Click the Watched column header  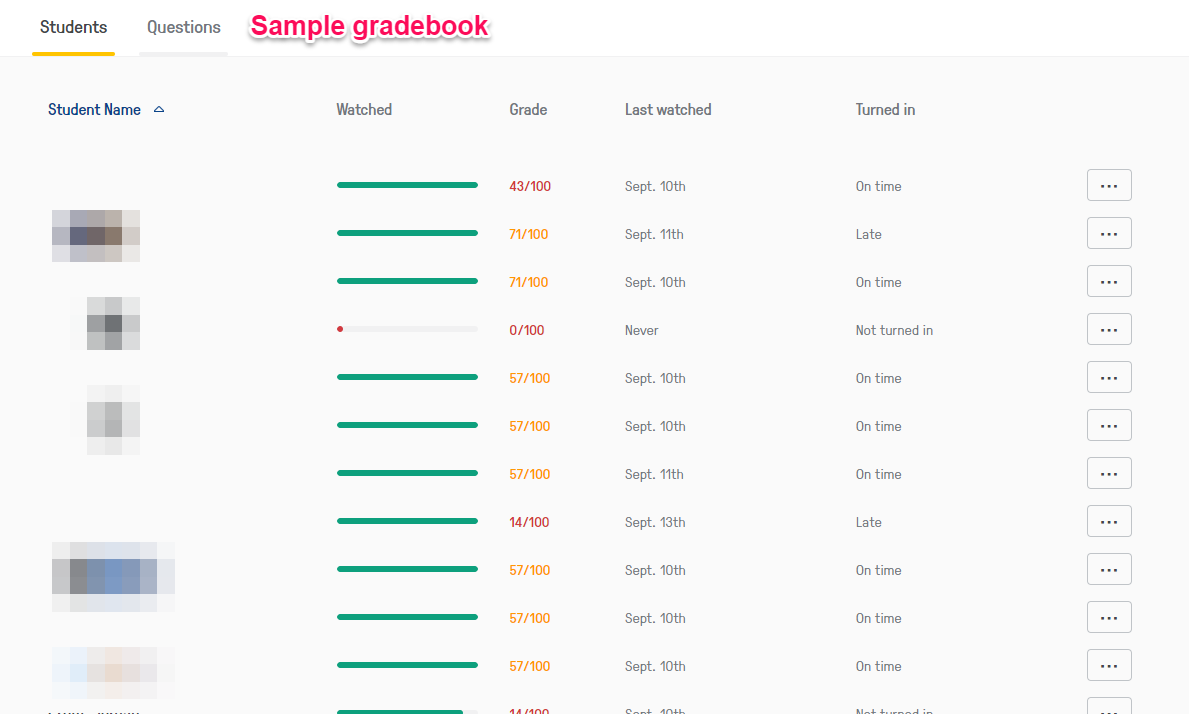point(364,110)
